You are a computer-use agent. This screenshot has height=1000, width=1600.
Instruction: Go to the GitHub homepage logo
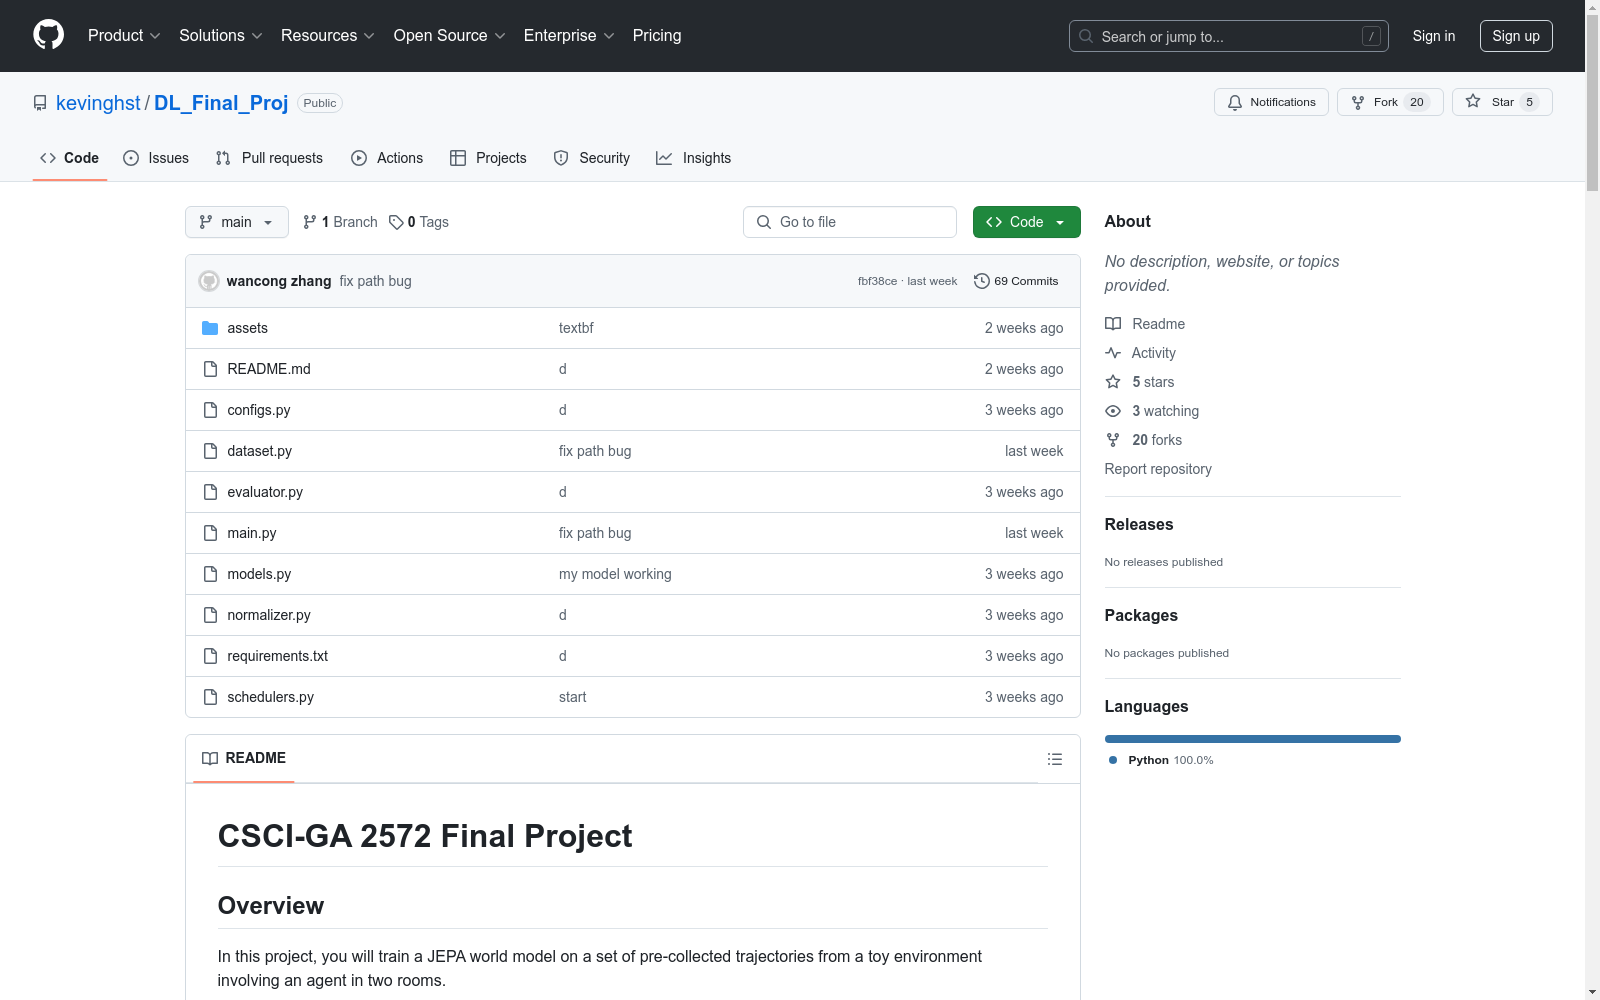click(48, 35)
